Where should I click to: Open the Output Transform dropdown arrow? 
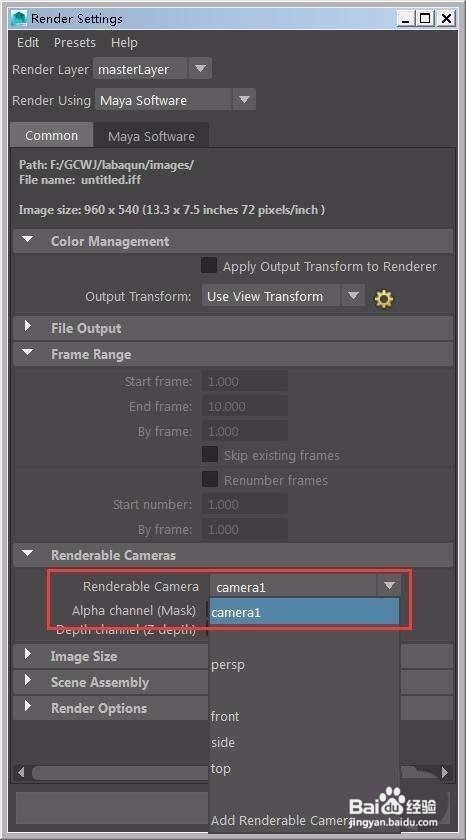[x=353, y=296]
